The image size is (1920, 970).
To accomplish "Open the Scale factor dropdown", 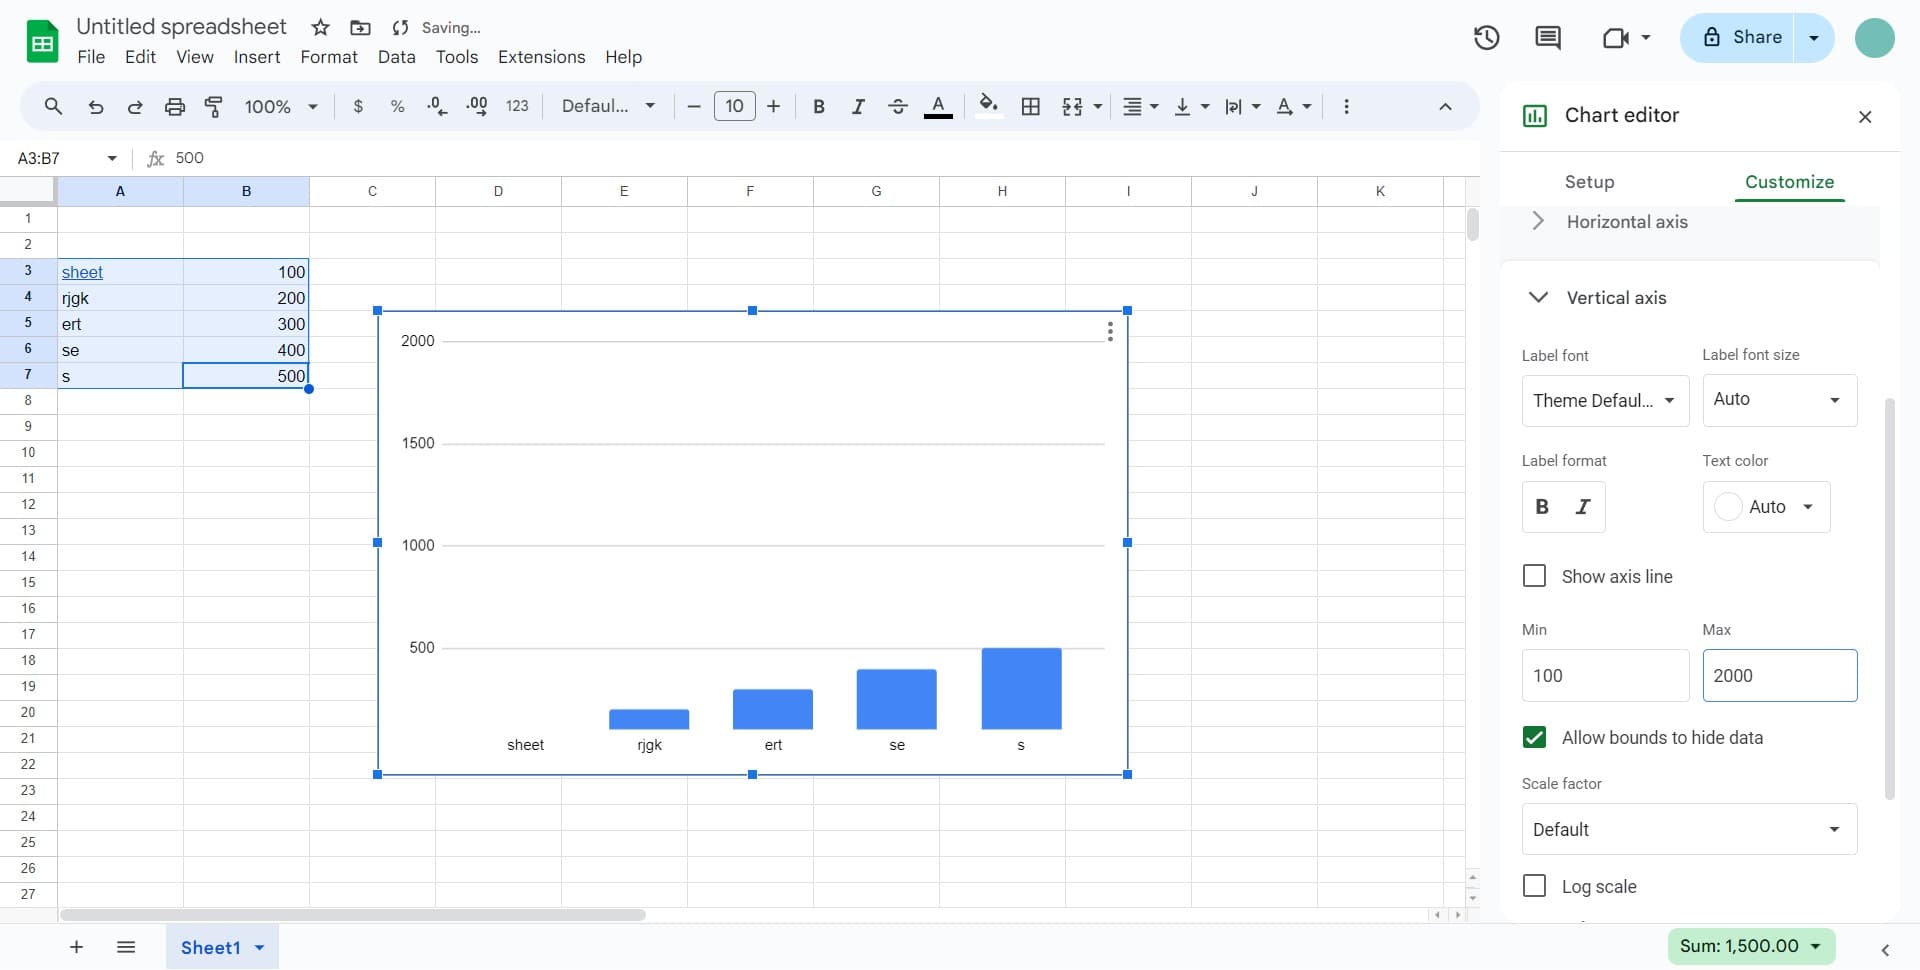I will tap(1688, 829).
